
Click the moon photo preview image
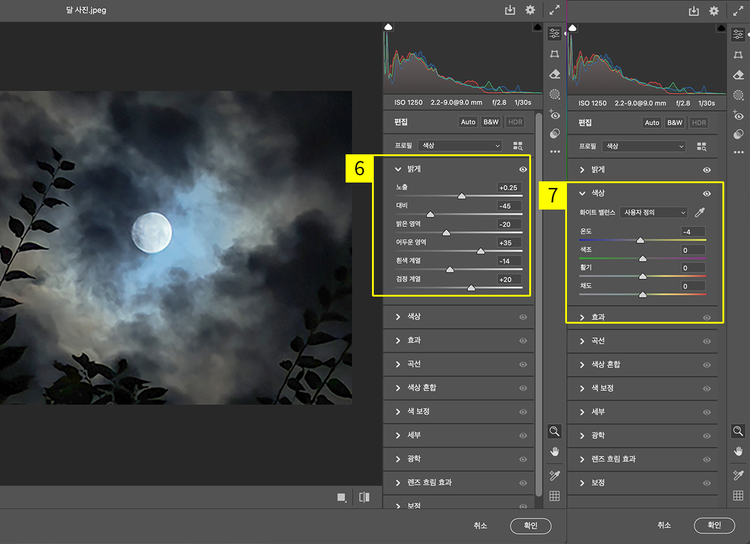coord(176,247)
